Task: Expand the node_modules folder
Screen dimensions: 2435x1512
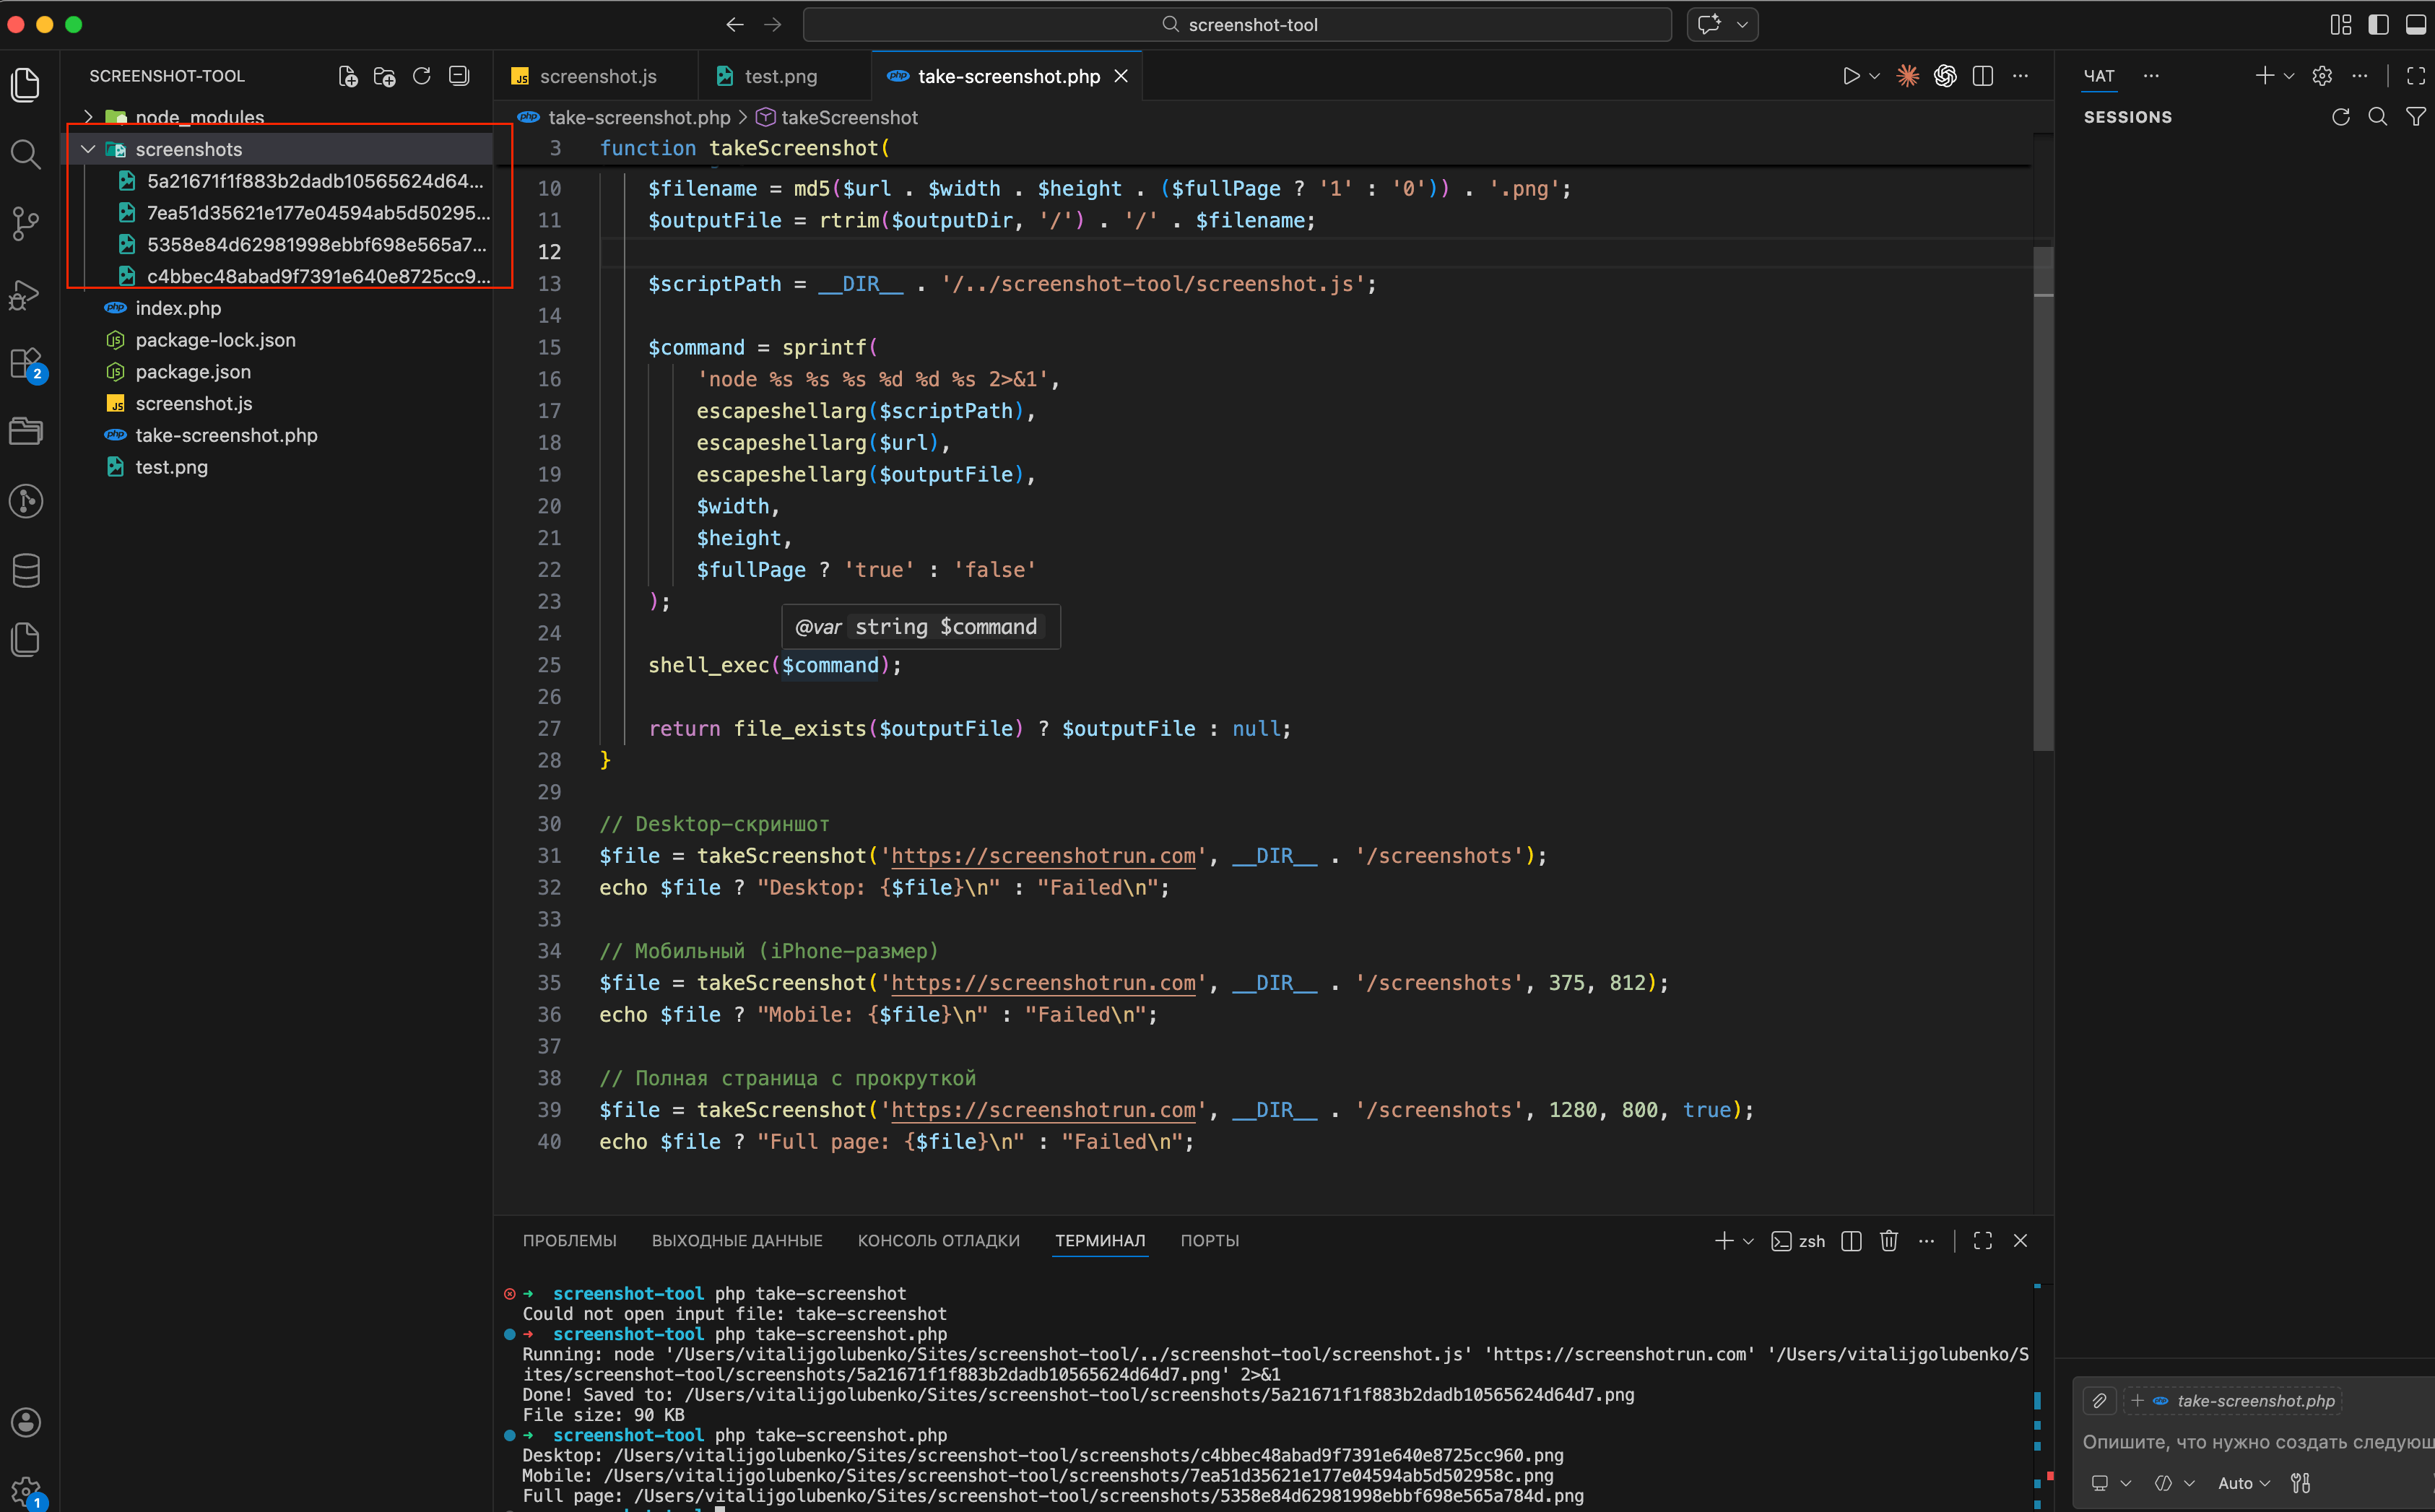Action: (x=88, y=117)
